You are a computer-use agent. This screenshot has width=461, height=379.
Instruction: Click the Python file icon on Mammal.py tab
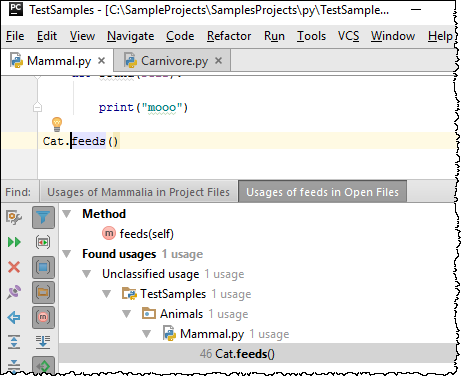click(x=16, y=60)
